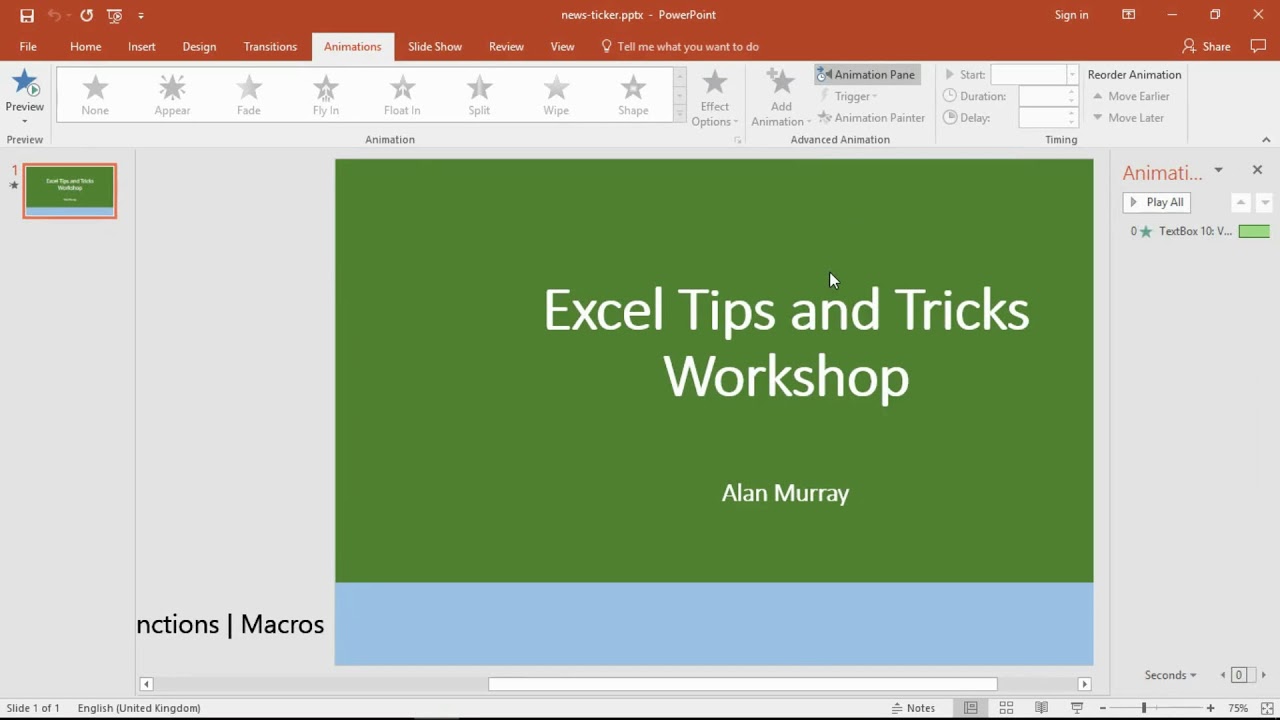The height and width of the screenshot is (720, 1280).
Task: Start slideshow from beginning icon in title bar
Action: tap(114, 15)
